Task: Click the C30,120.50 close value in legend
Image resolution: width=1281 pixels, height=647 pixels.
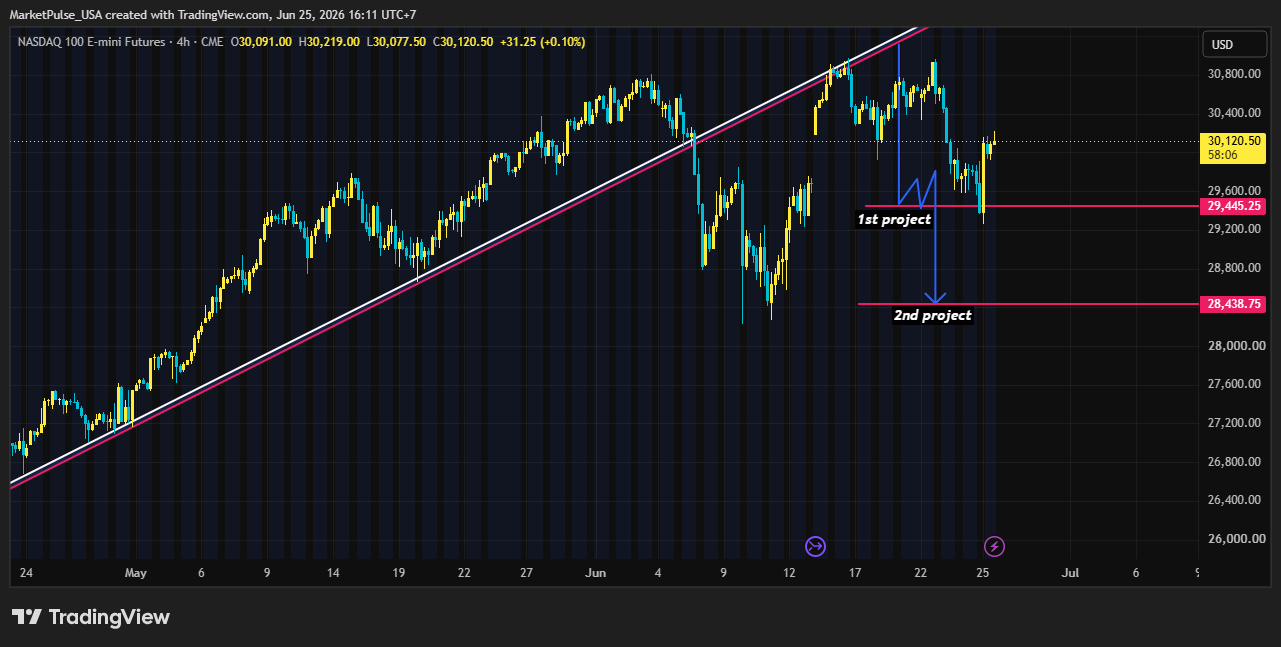Action: pos(463,42)
